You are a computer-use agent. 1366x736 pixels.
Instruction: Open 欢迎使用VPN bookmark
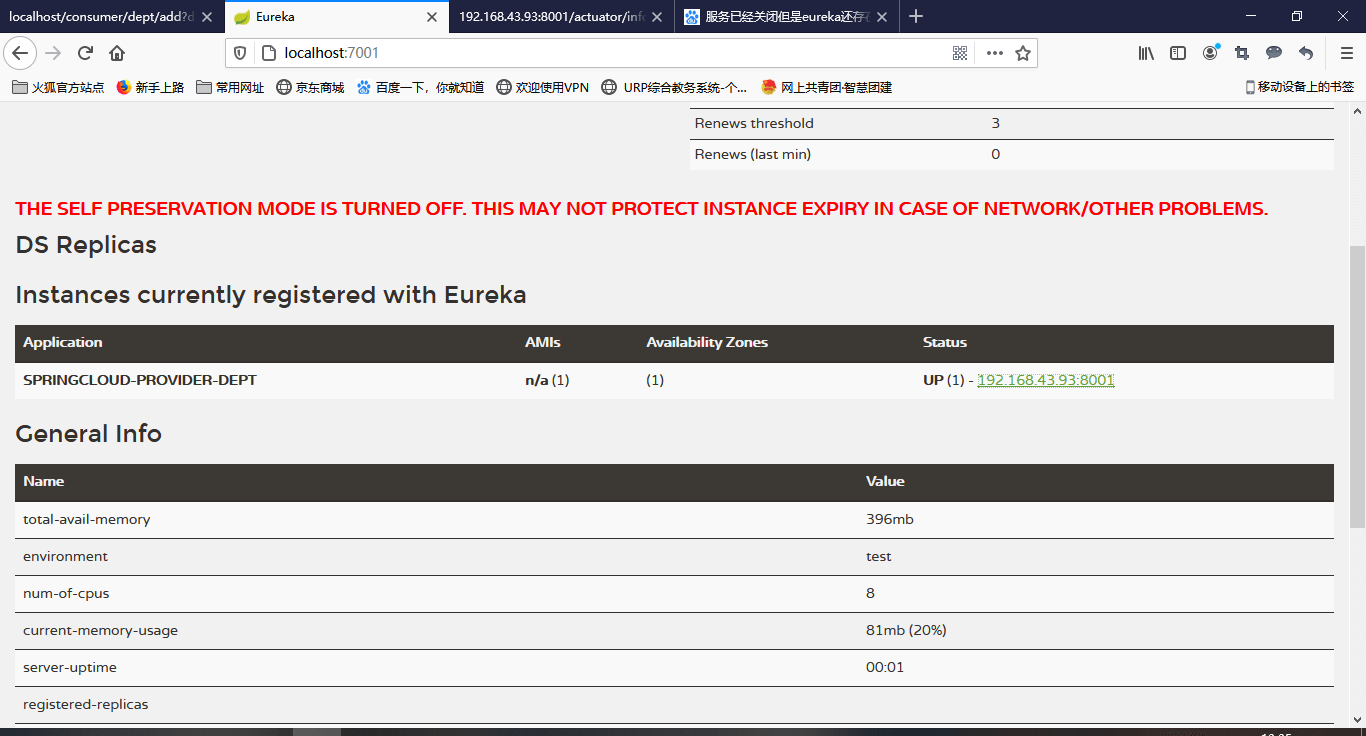(x=543, y=87)
